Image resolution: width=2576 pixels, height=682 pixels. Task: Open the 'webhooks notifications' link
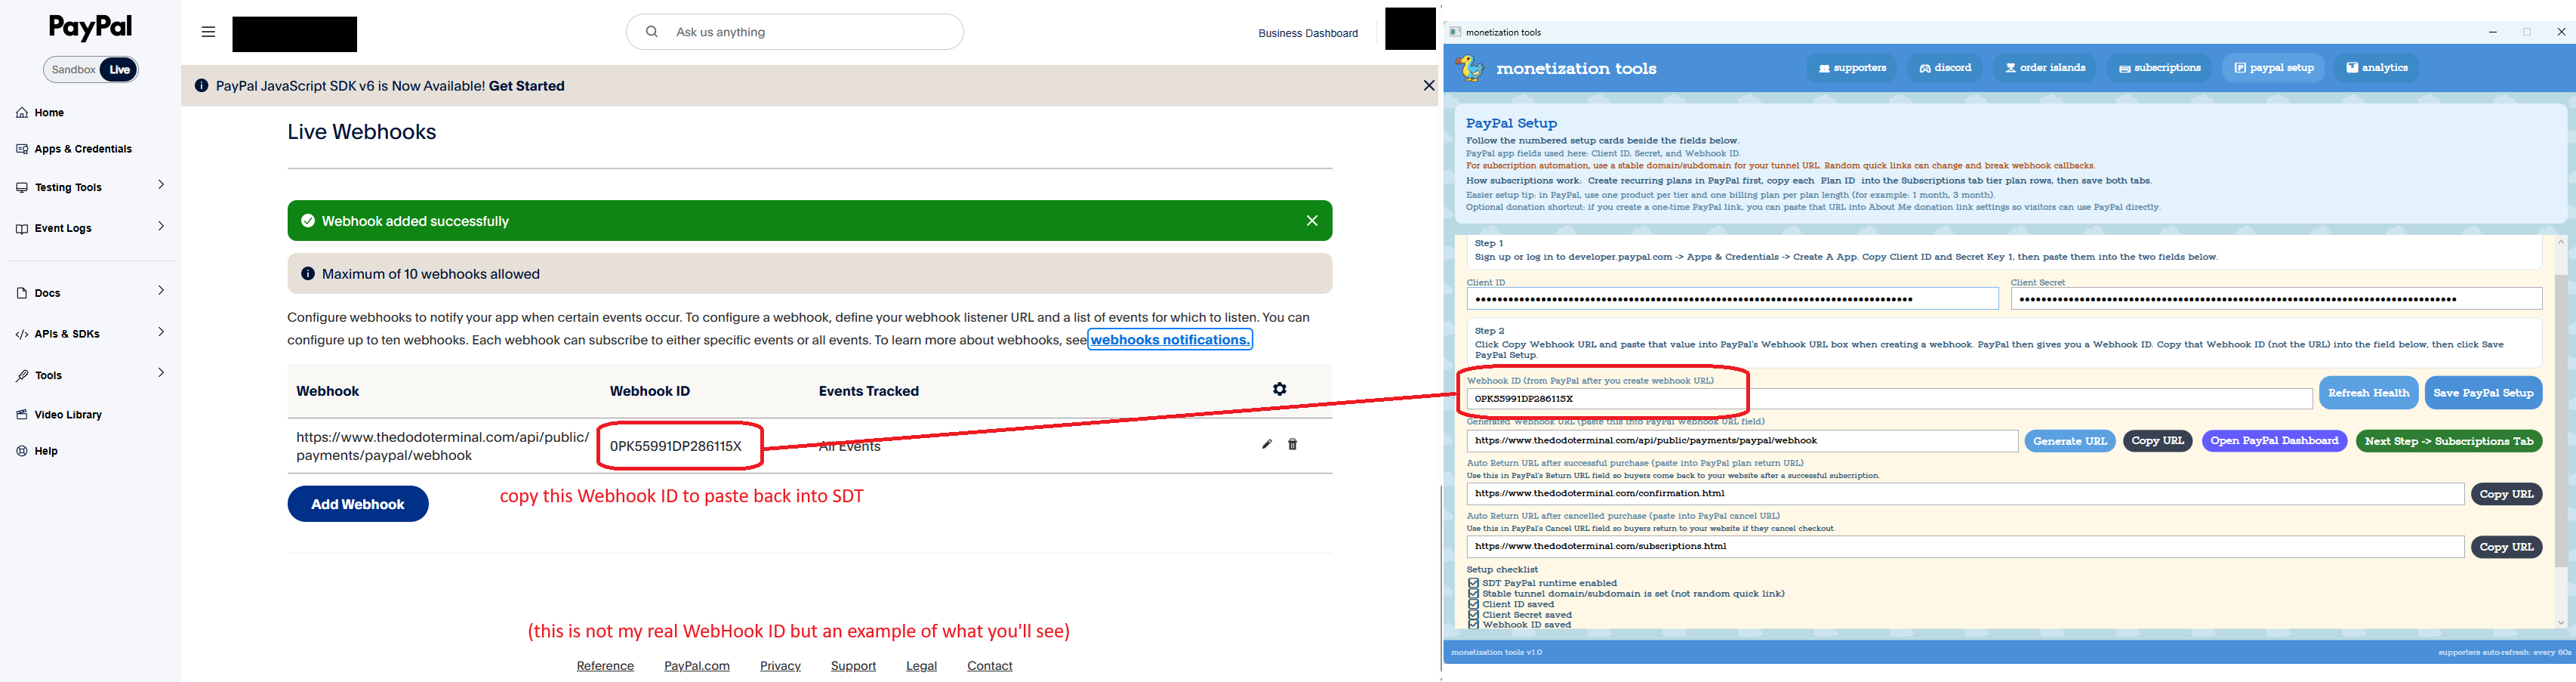[1170, 340]
